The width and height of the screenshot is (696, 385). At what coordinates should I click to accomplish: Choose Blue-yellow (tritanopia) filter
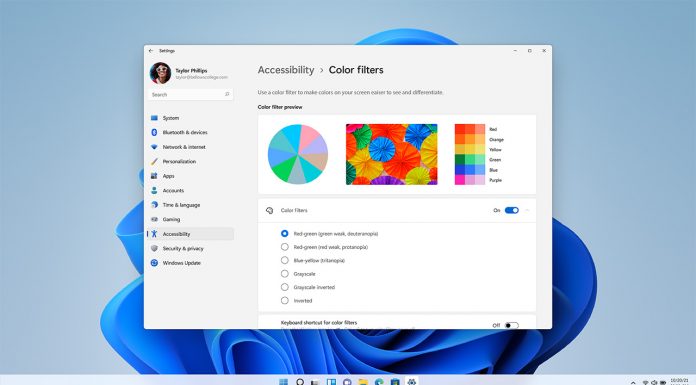(x=285, y=260)
